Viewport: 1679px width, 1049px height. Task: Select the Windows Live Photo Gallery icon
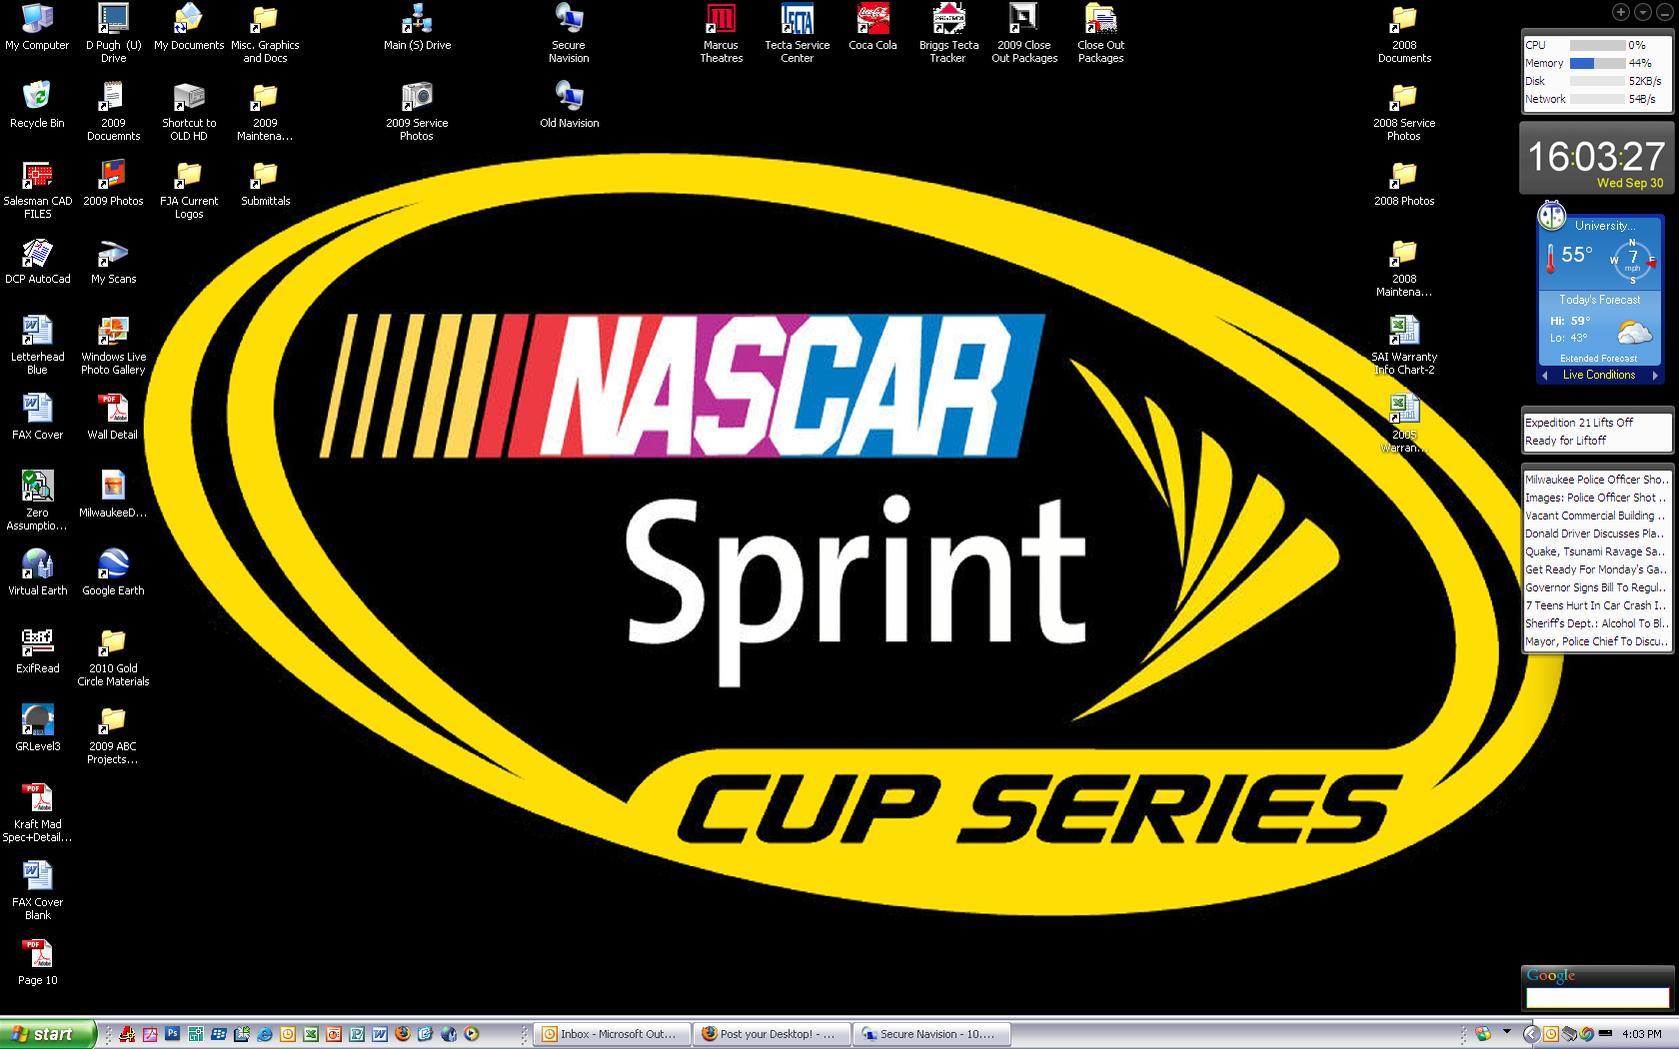click(113, 346)
